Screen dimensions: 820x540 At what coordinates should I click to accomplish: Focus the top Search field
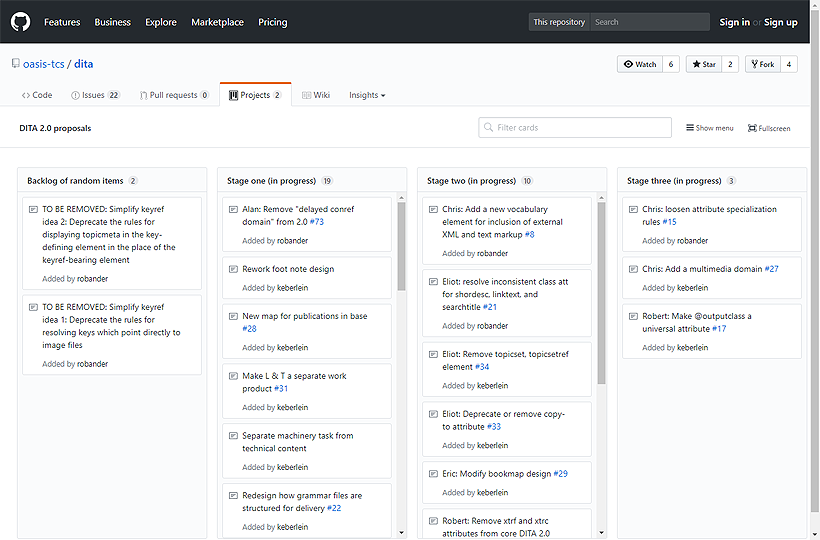tap(650, 22)
